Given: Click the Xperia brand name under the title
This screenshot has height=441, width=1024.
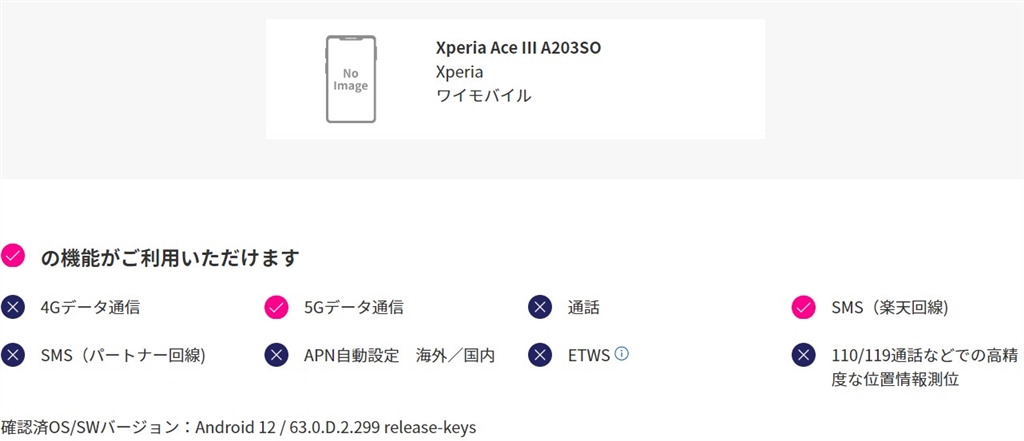Looking at the screenshot, I should point(460,72).
